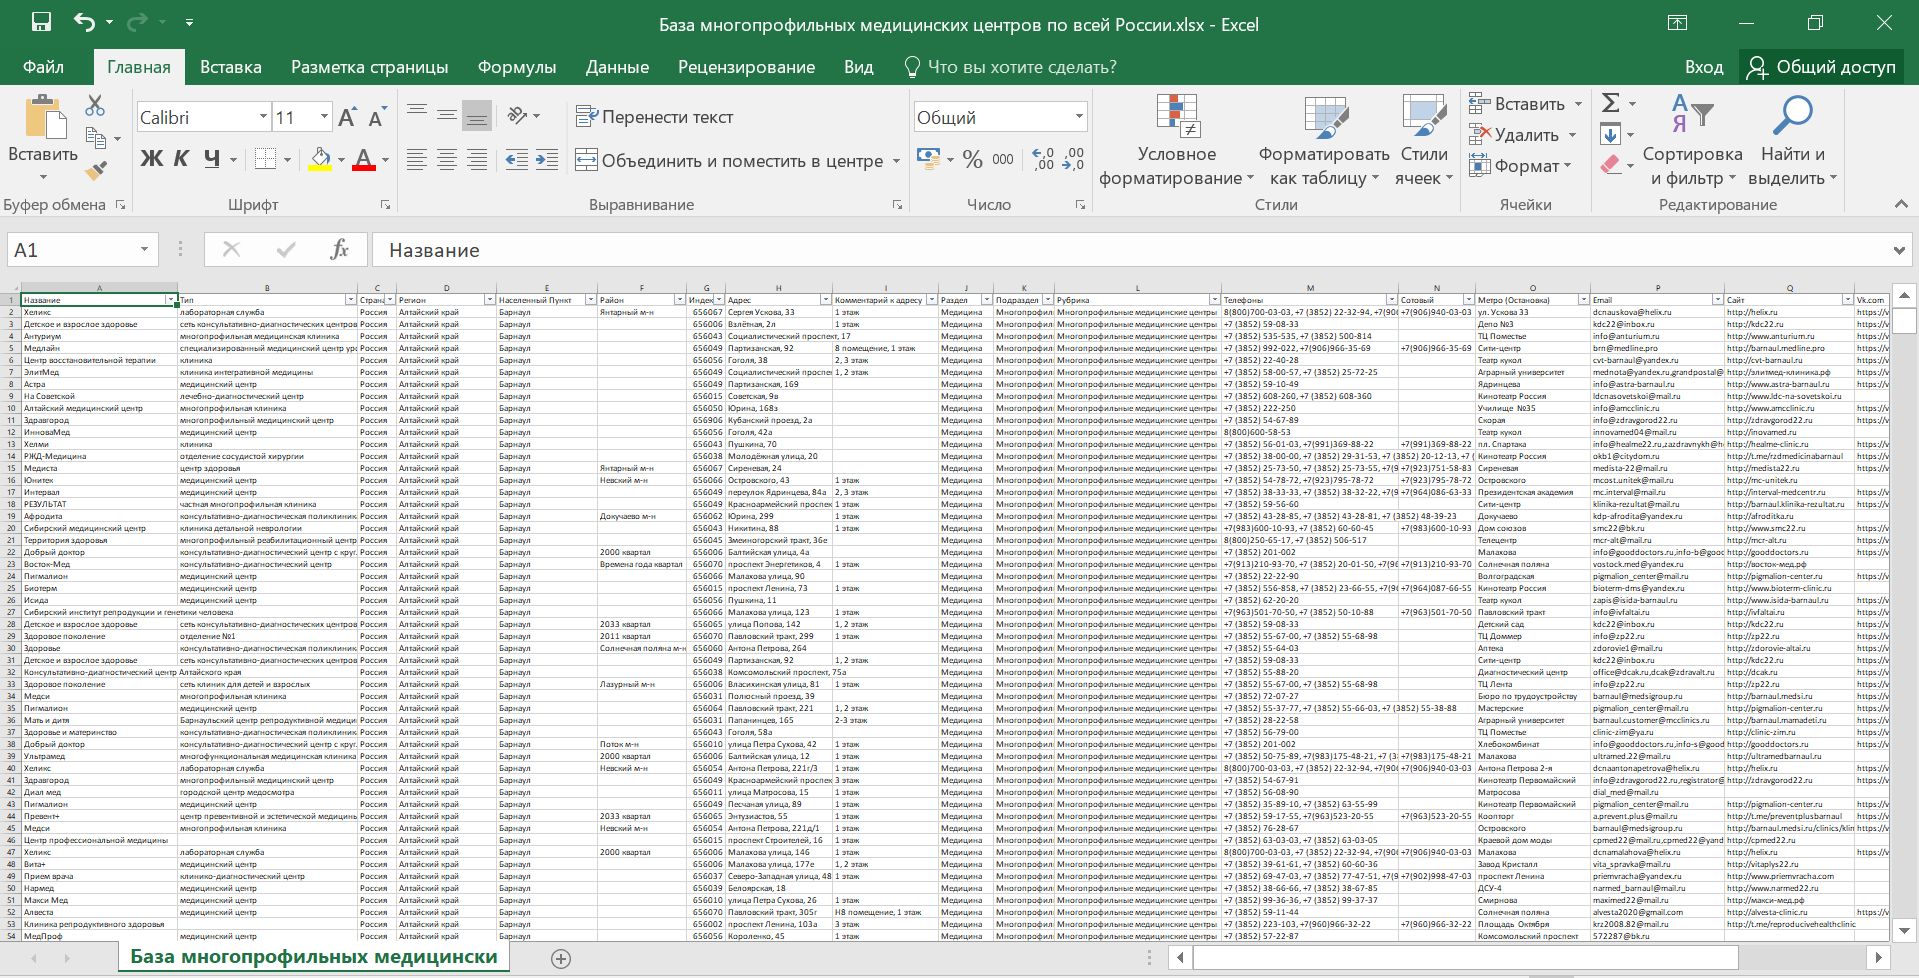Expand the number format dropdown
The width and height of the screenshot is (1919, 978).
tap(1079, 117)
